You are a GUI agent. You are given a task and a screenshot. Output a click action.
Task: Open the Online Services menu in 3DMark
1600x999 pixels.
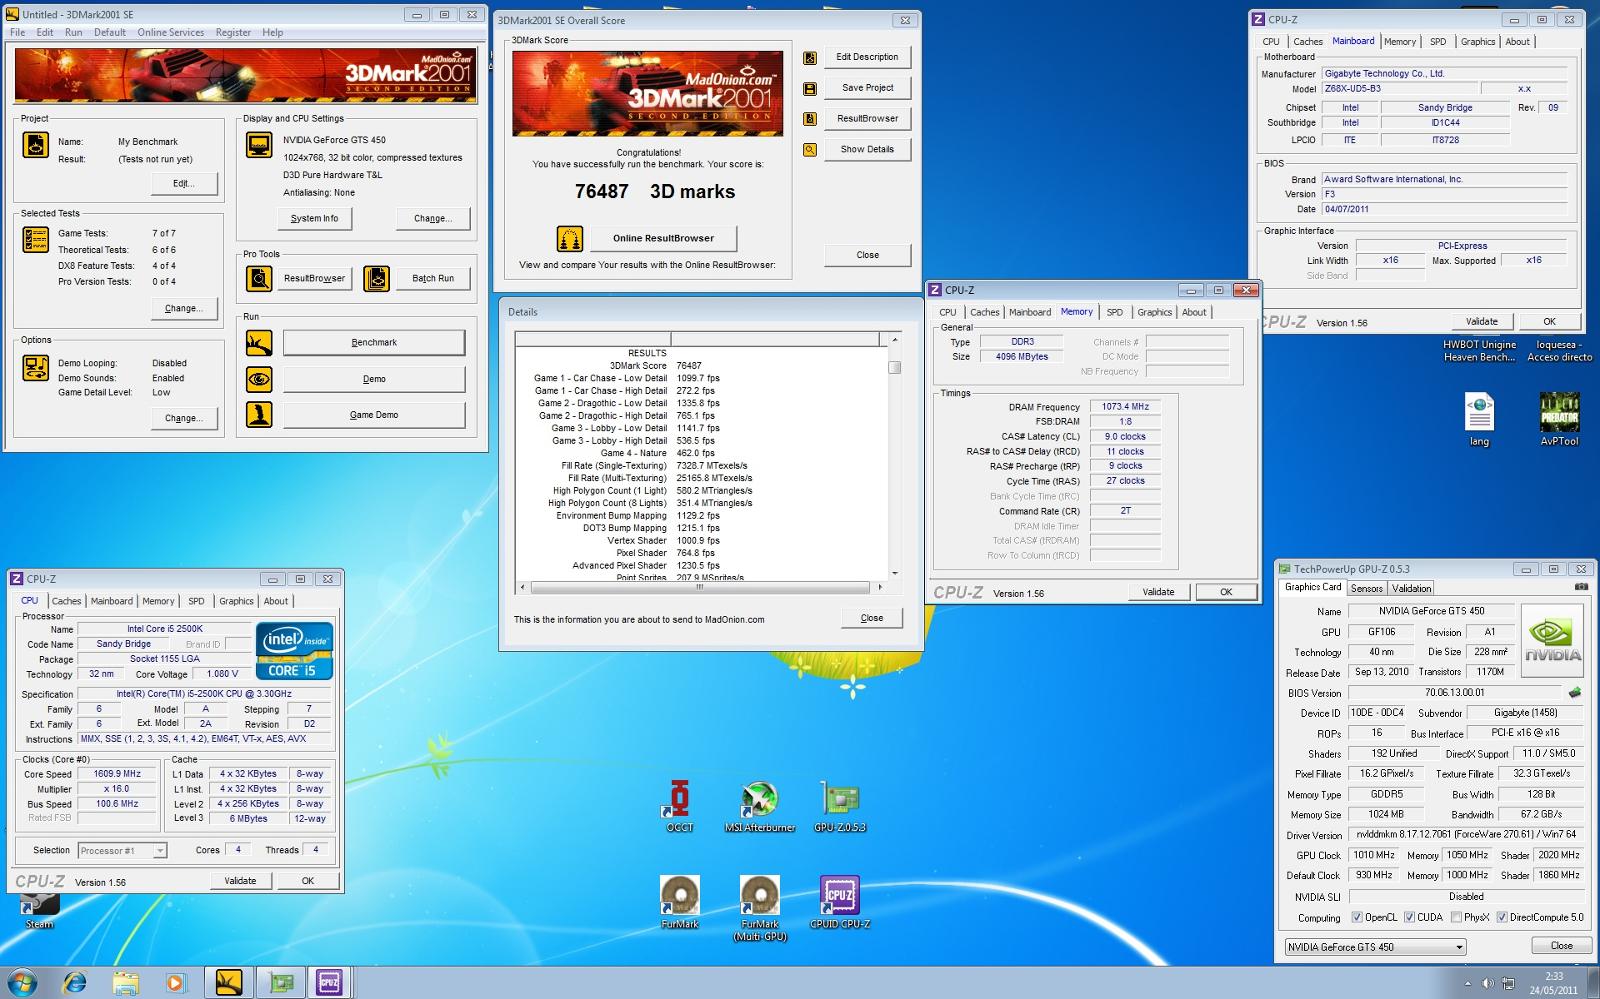tap(170, 32)
